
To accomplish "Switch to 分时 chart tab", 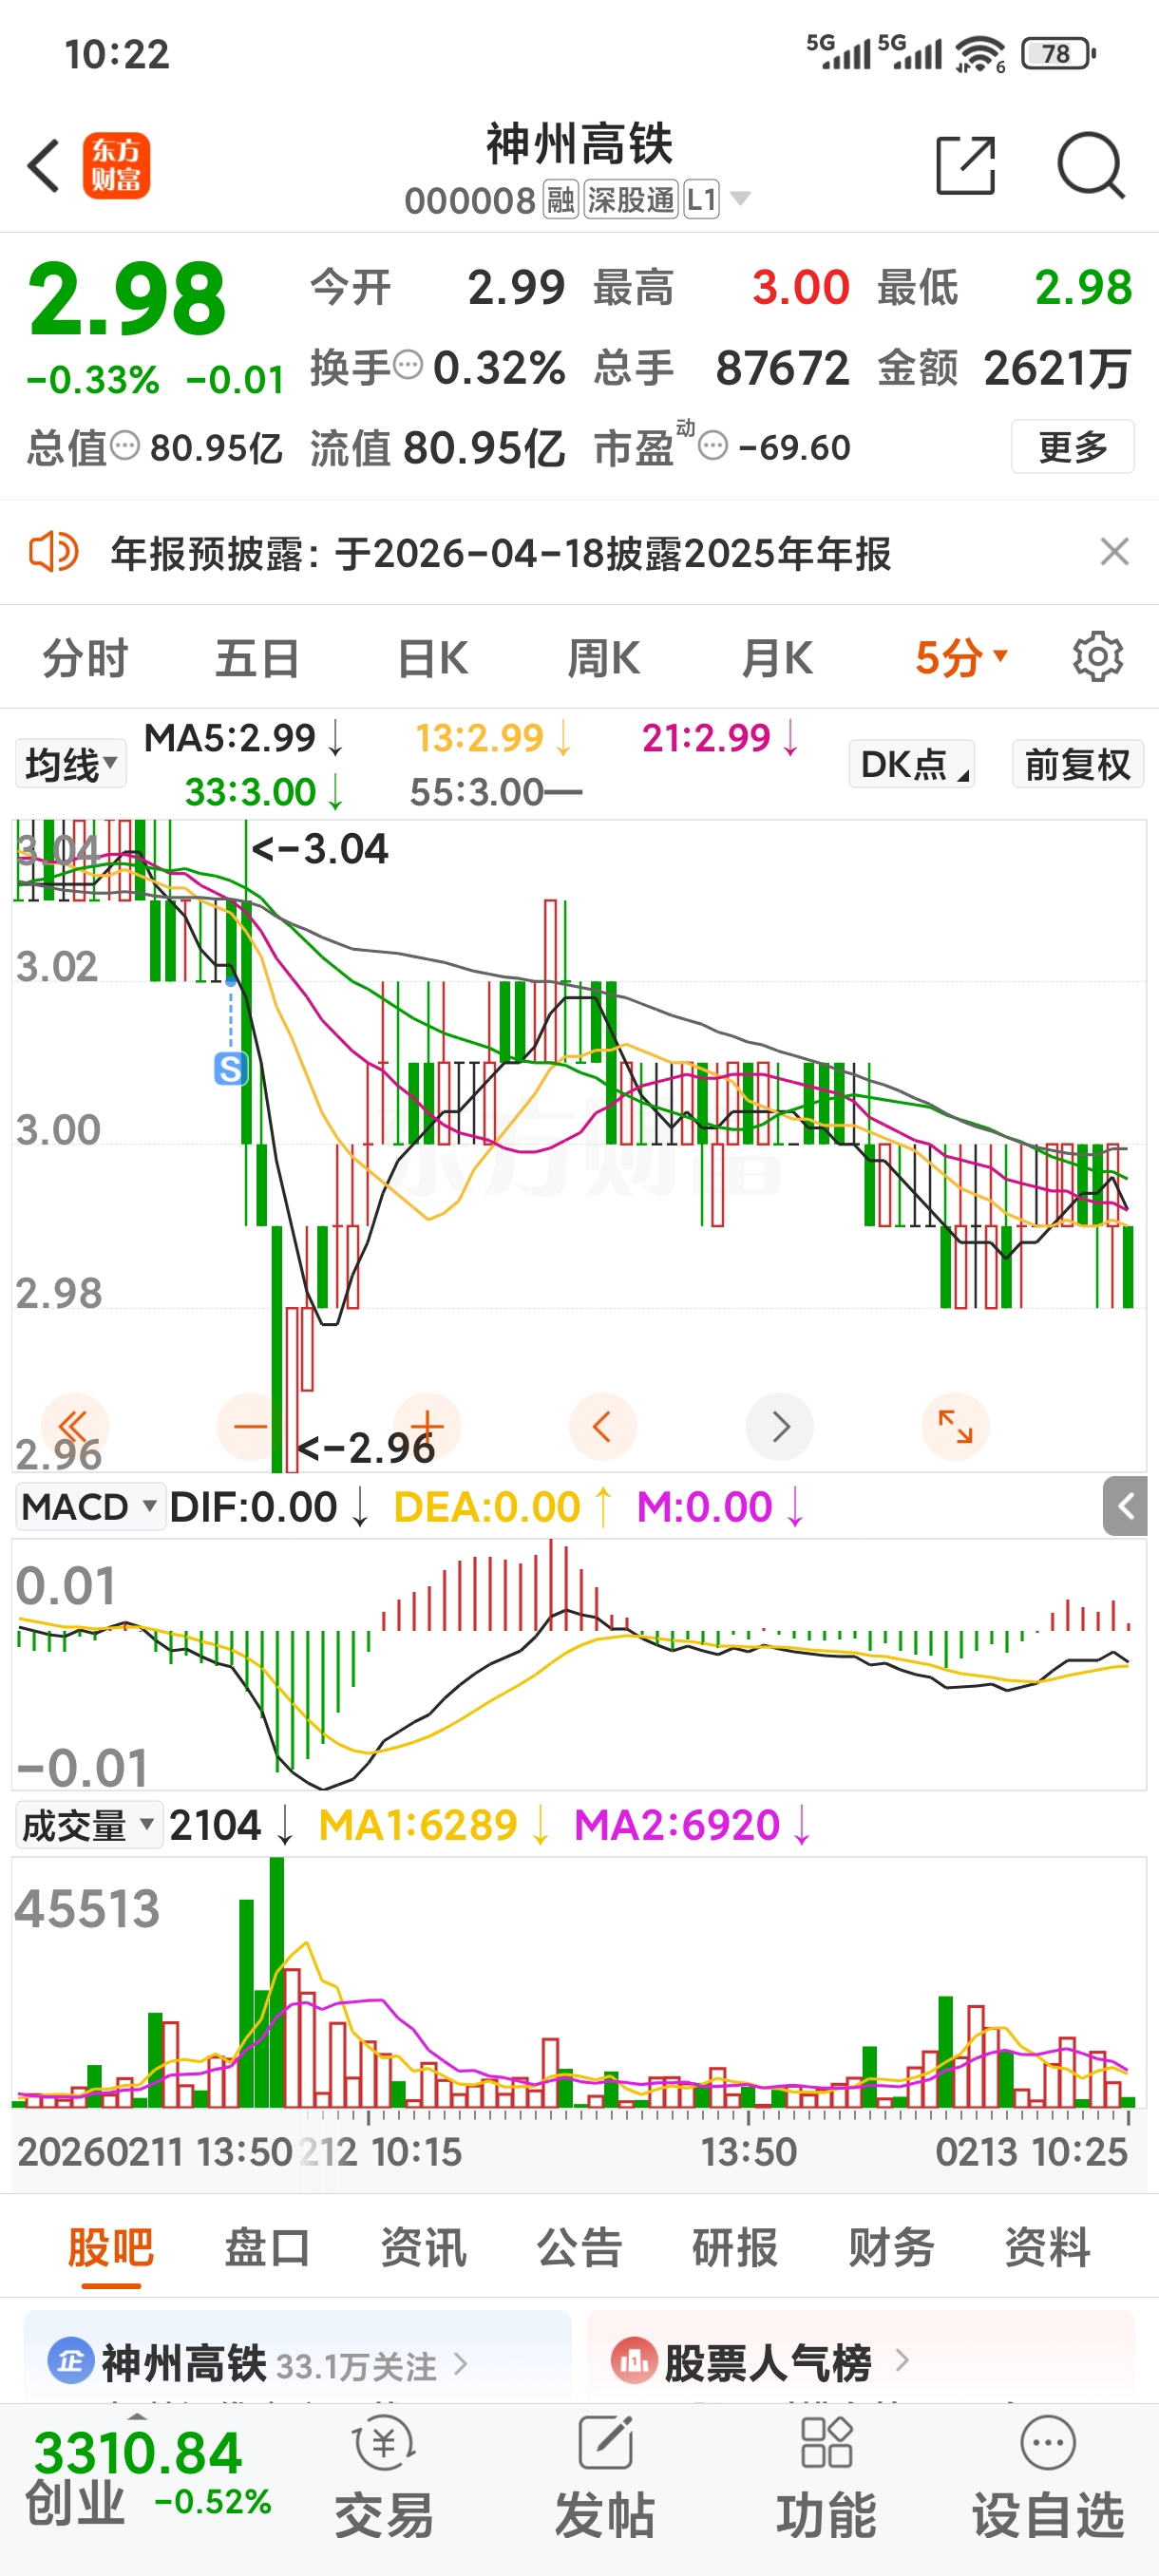I will 85,658.
